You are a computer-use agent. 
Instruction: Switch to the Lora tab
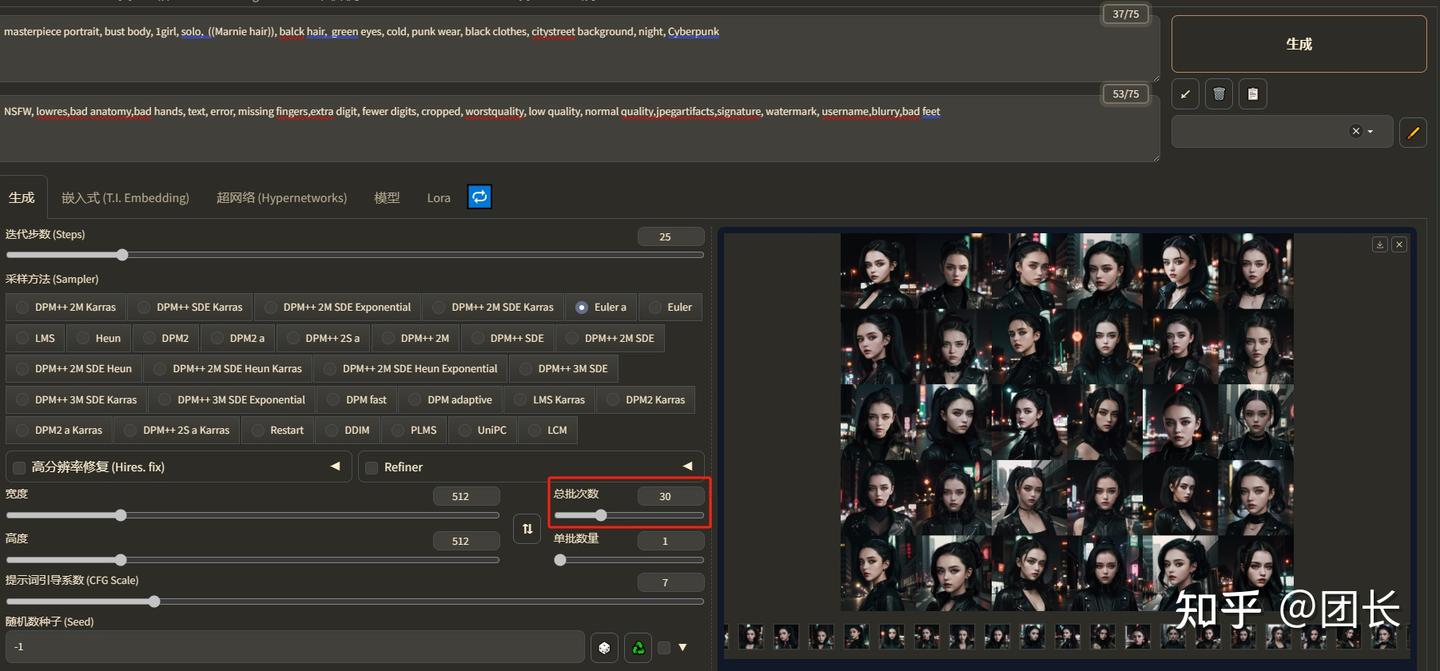coord(439,198)
